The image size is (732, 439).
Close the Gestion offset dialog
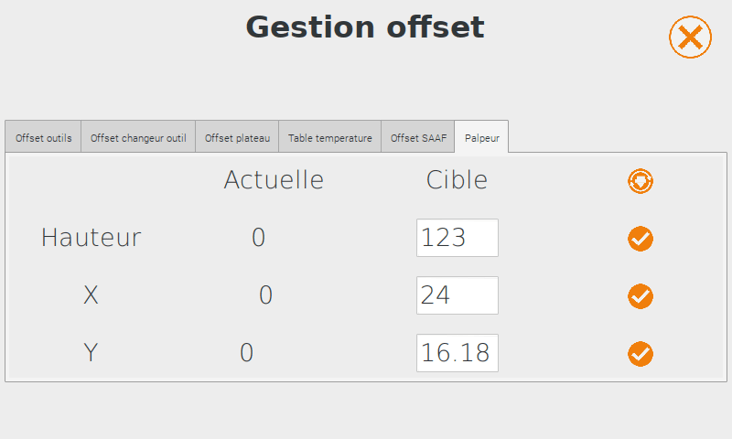tap(690, 37)
